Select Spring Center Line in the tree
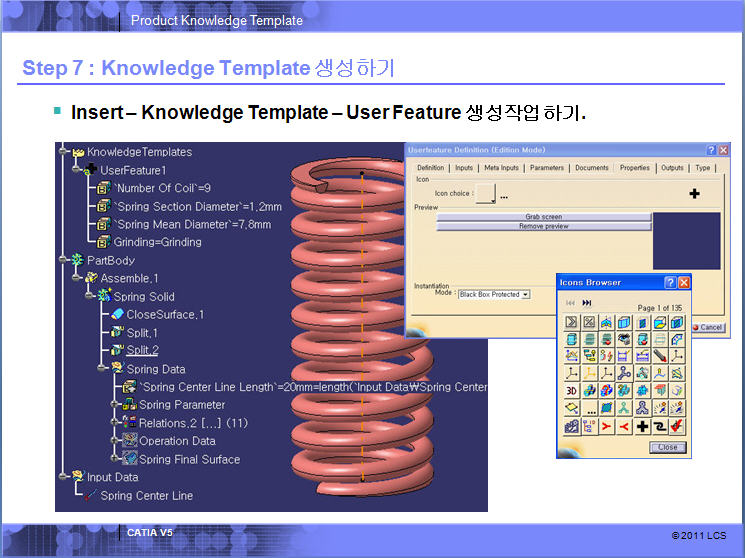The image size is (745, 558). [146, 495]
